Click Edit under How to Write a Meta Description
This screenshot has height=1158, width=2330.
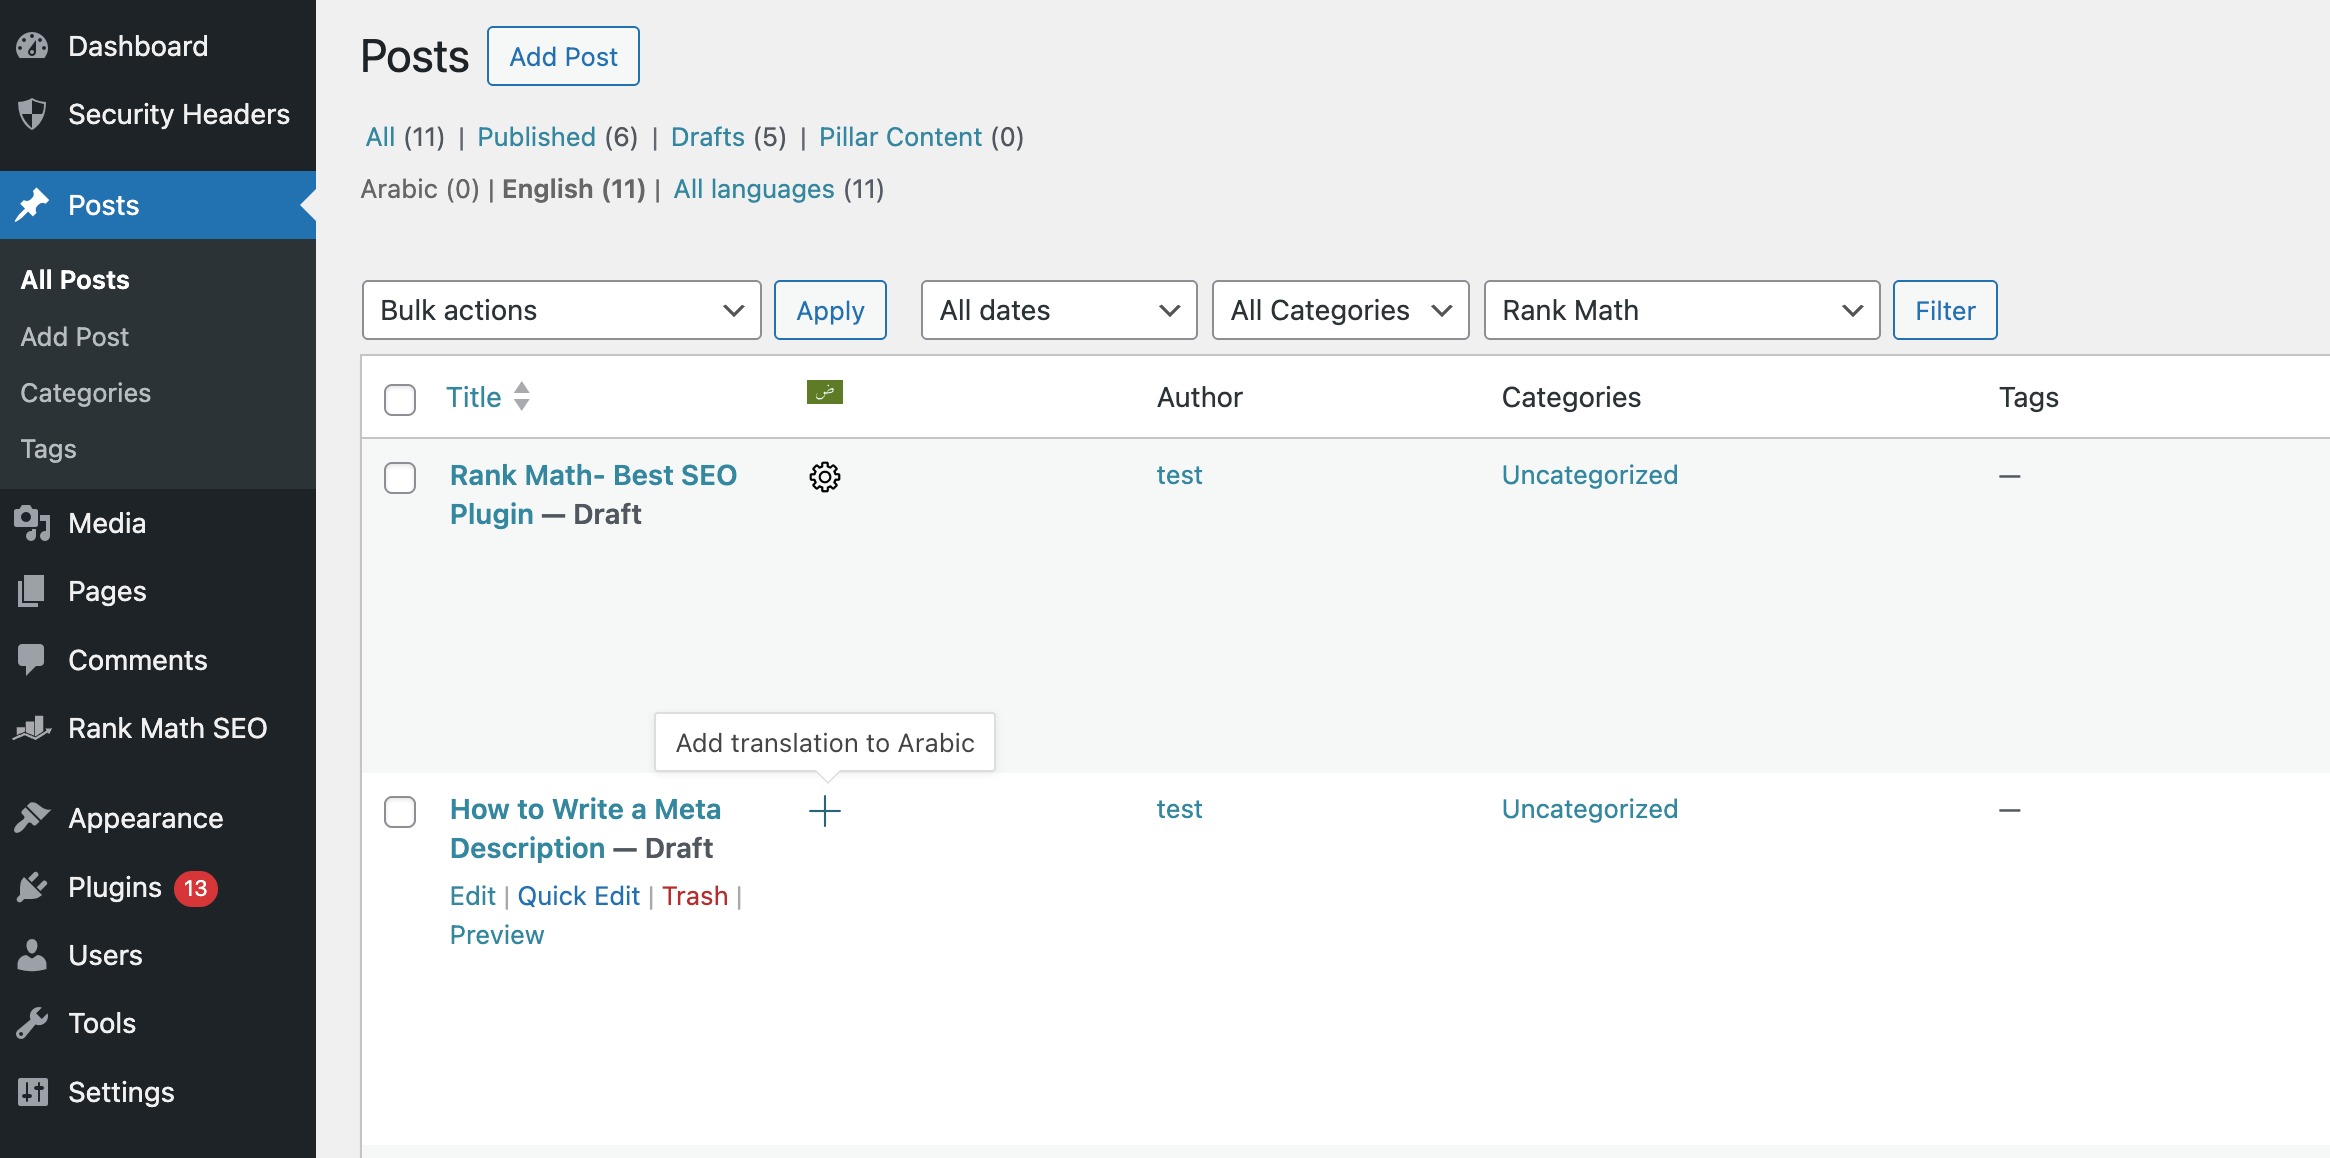coord(472,896)
